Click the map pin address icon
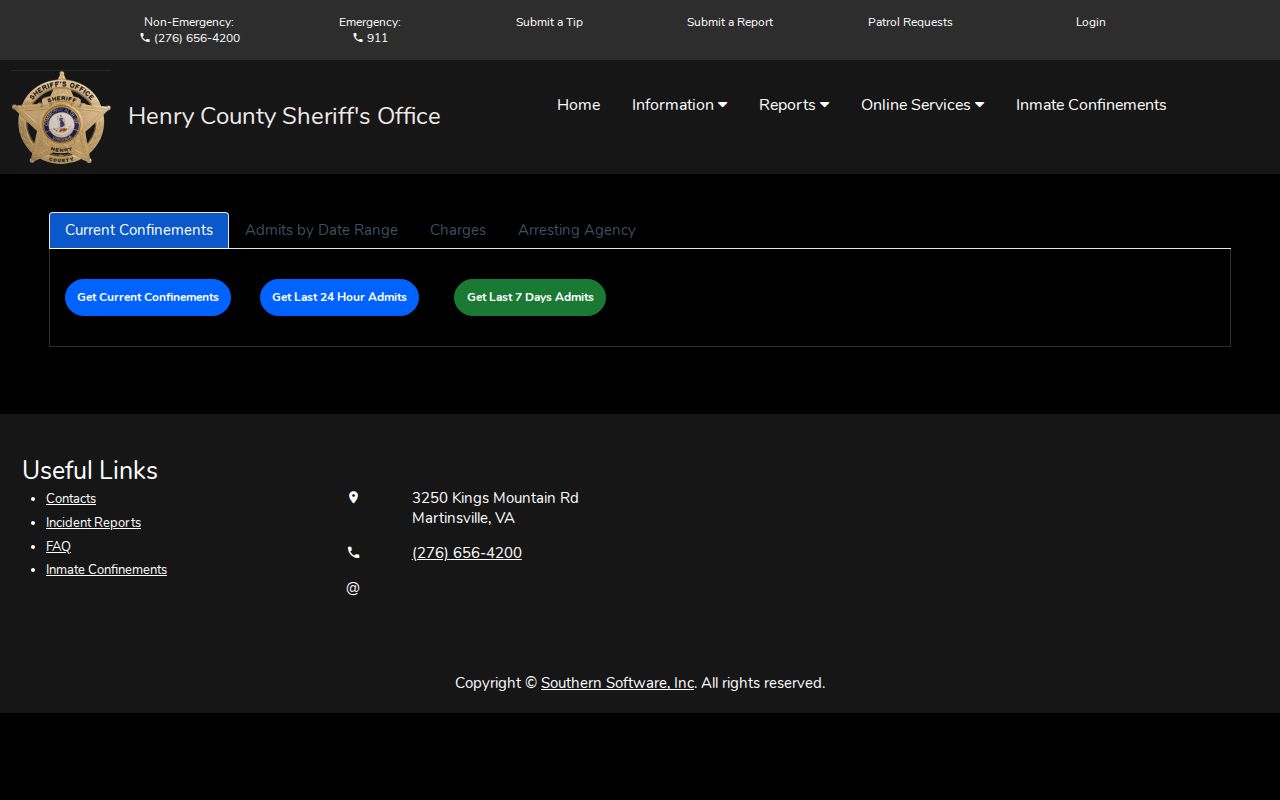The height and width of the screenshot is (800, 1280). [x=353, y=497]
